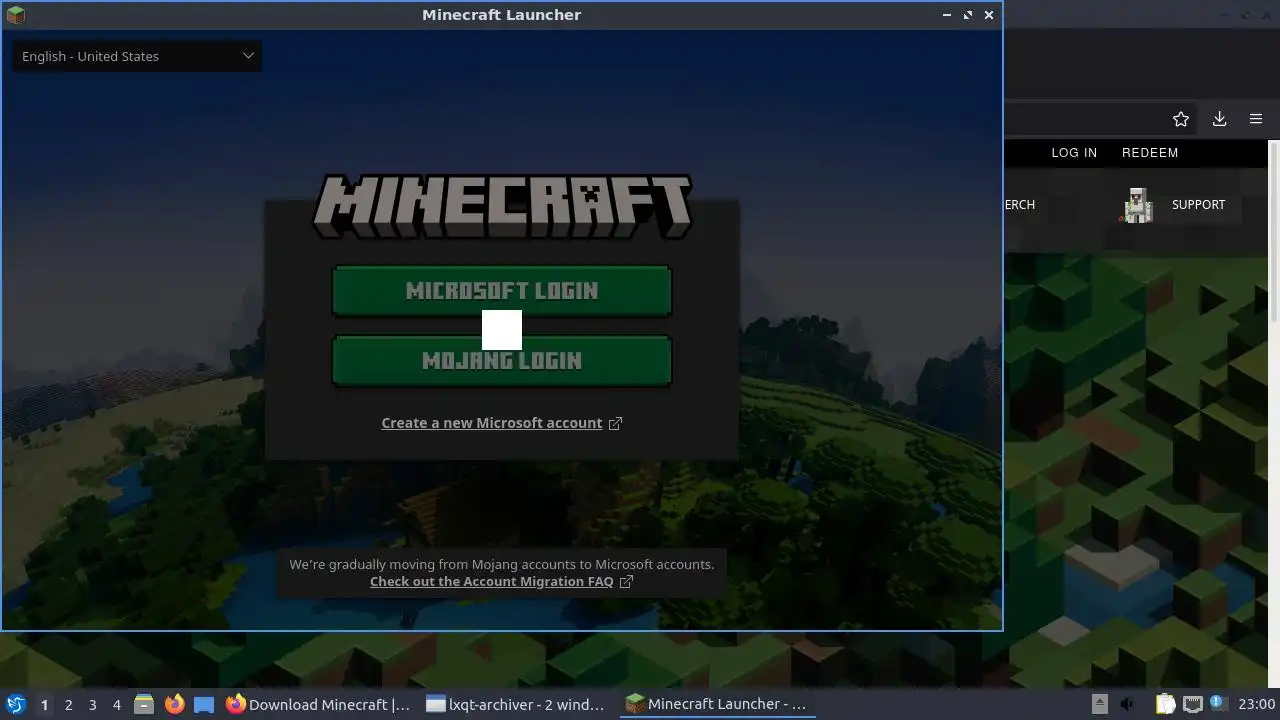Bookmark the page with the browser star icon
This screenshot has width=1280, height=720.
(x=1181, y=119)
